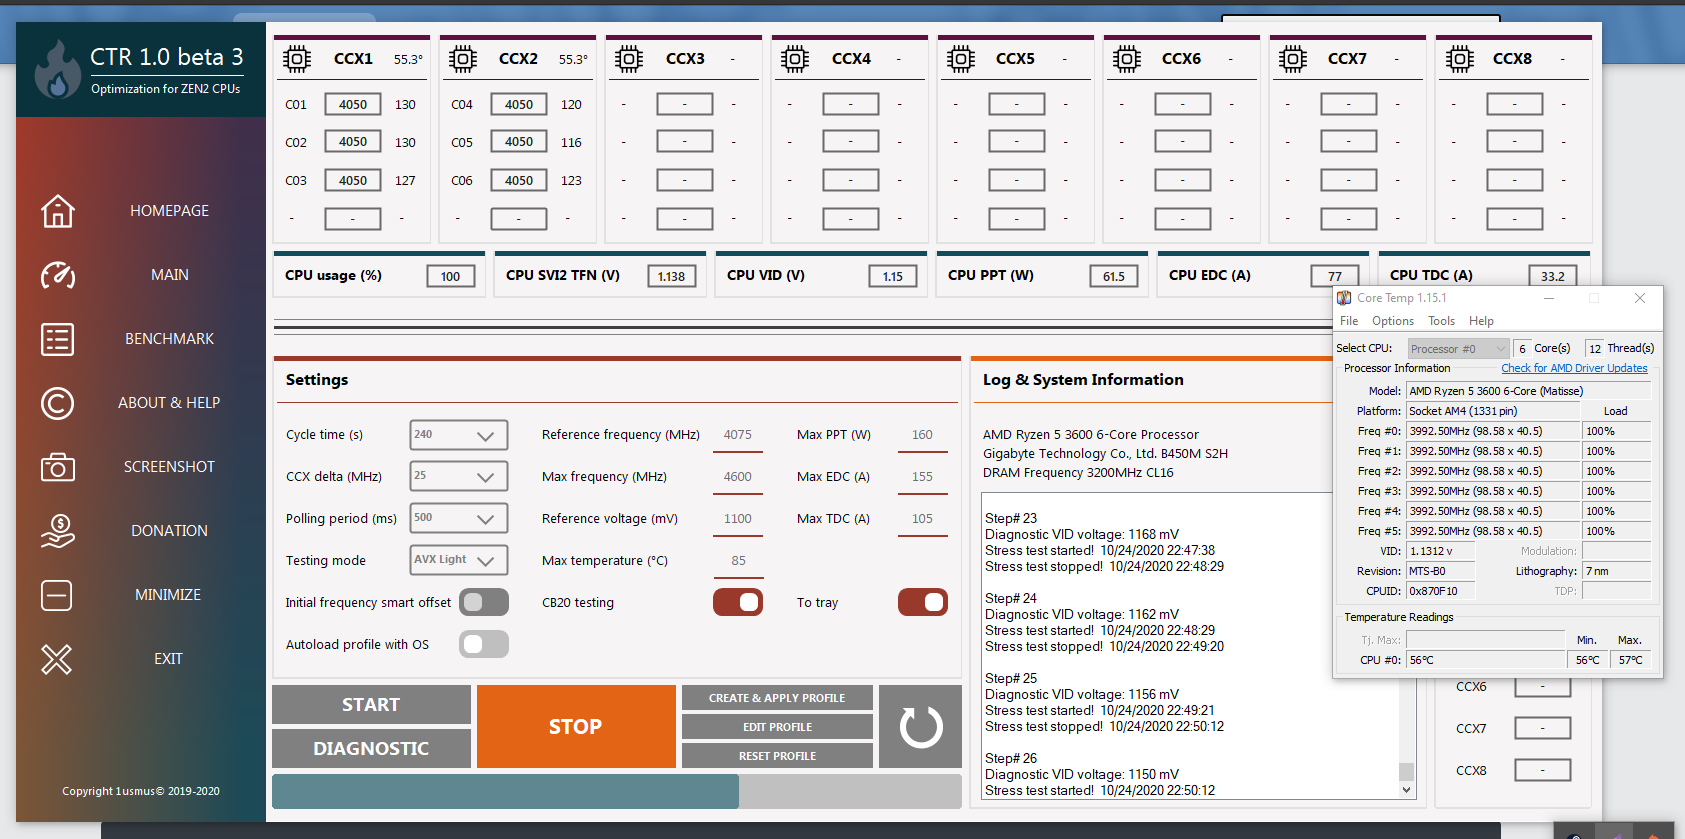
Task: Click the Max temperature field
Action: pos(738,561)
